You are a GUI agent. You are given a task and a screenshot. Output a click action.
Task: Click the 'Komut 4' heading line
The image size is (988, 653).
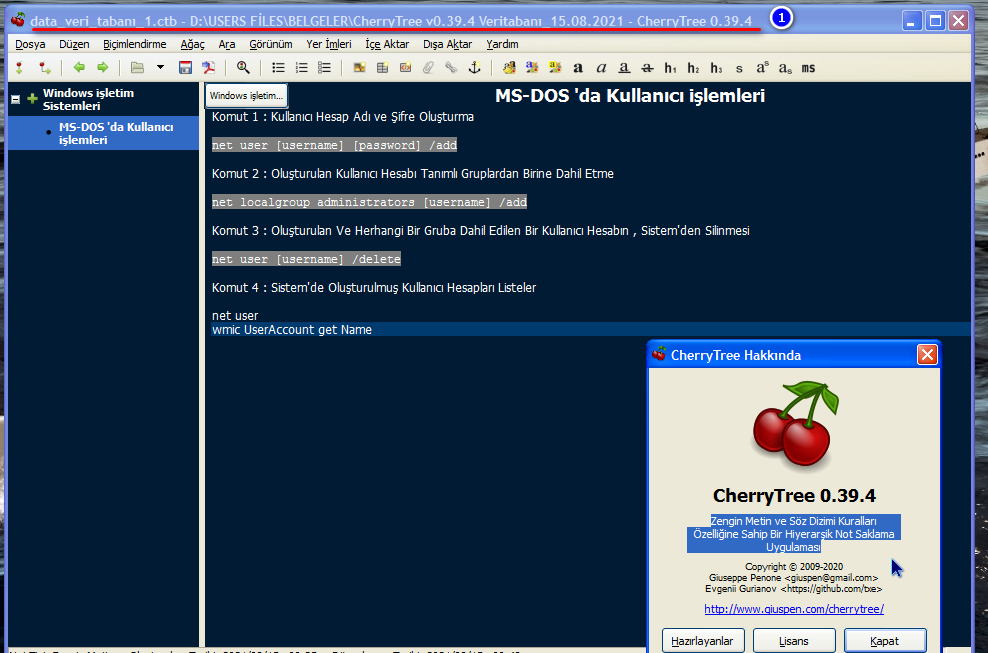374,287
